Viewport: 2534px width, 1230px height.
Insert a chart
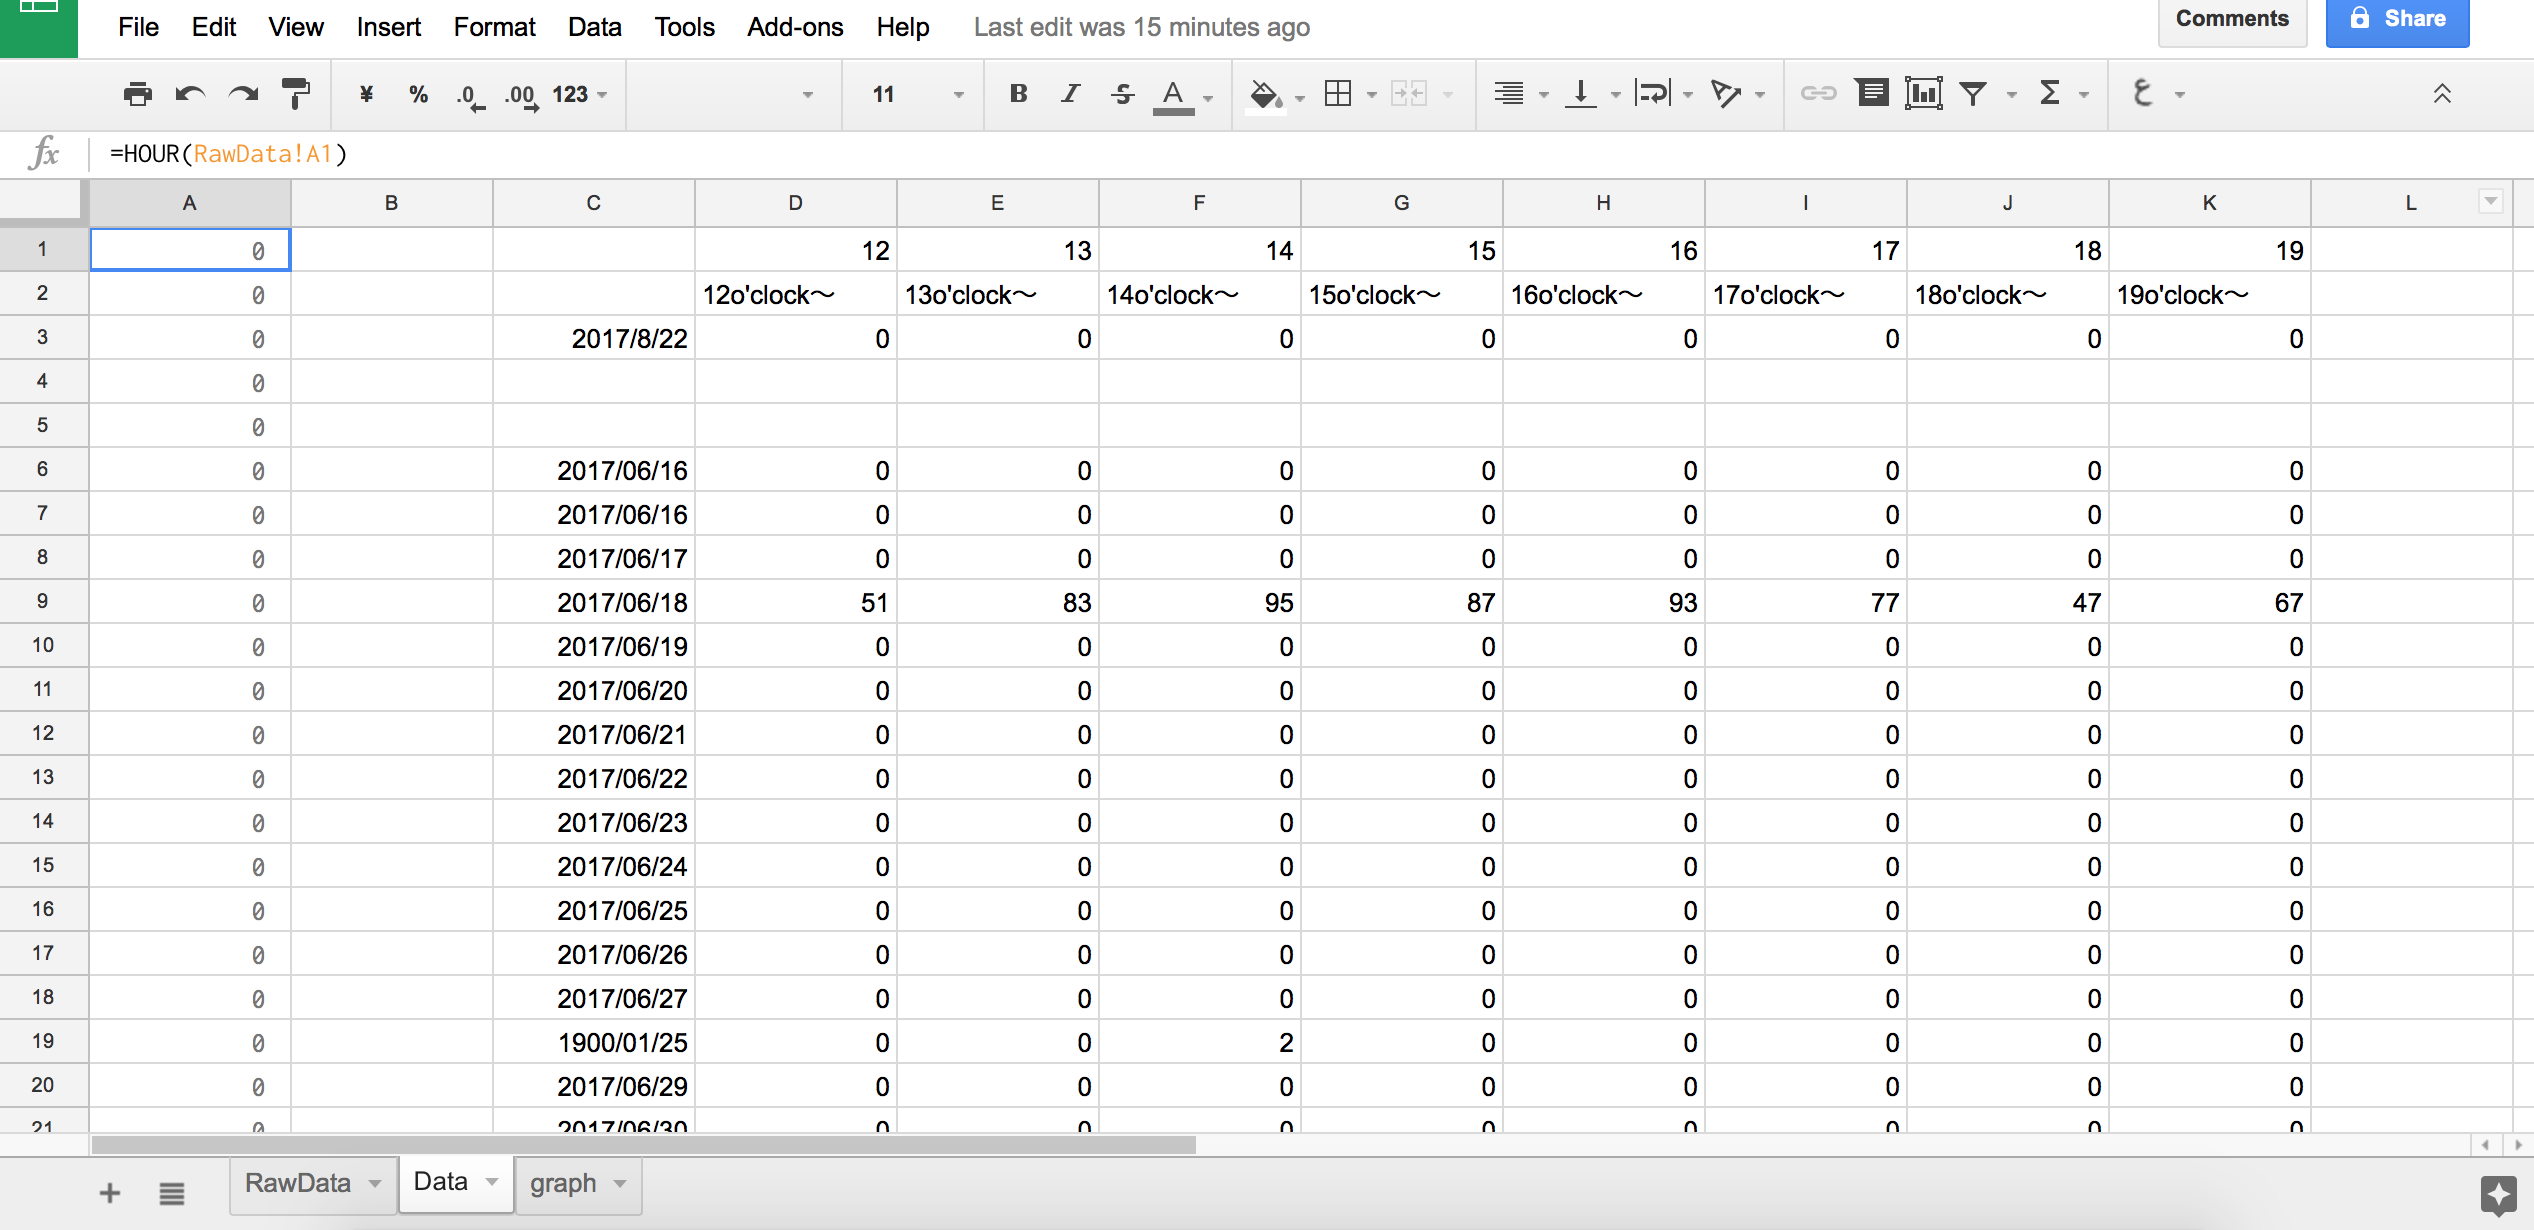pos(1923,93)
